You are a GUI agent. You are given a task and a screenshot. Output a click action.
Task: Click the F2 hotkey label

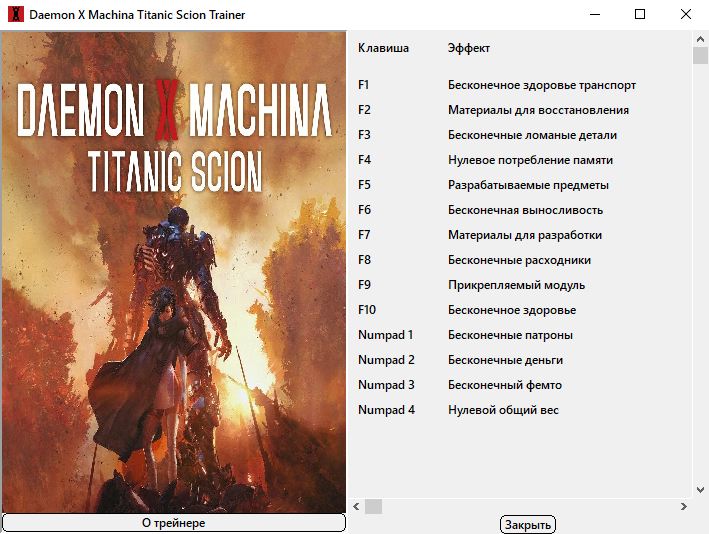(364, 110)
